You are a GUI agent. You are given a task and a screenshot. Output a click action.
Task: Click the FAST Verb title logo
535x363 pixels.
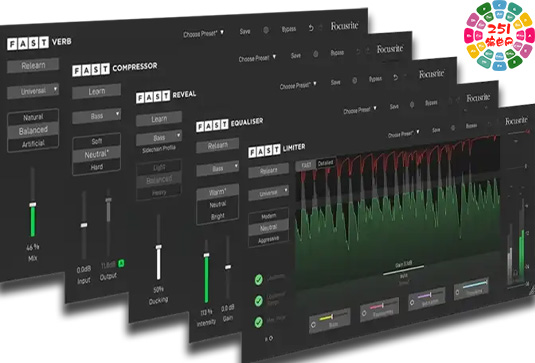tap(39, 43)
